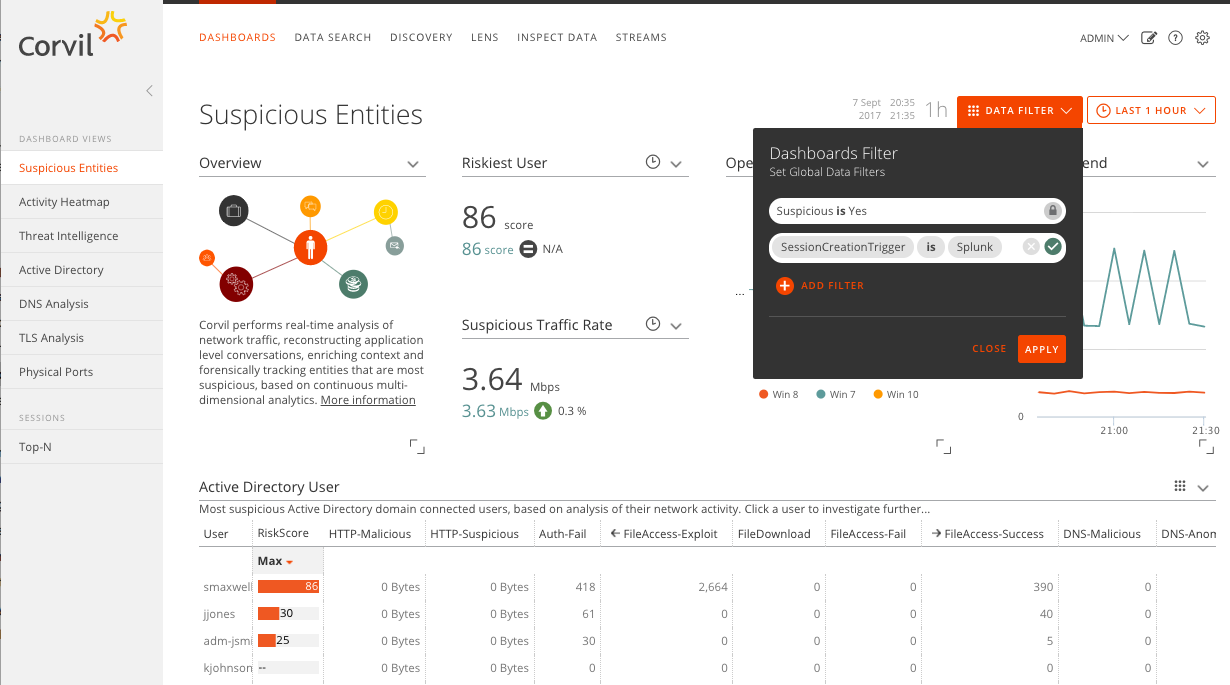Remove the SessionCreationTrigger filter with X
This screenshot has height=685, width=1230.
click(1031, 247)
